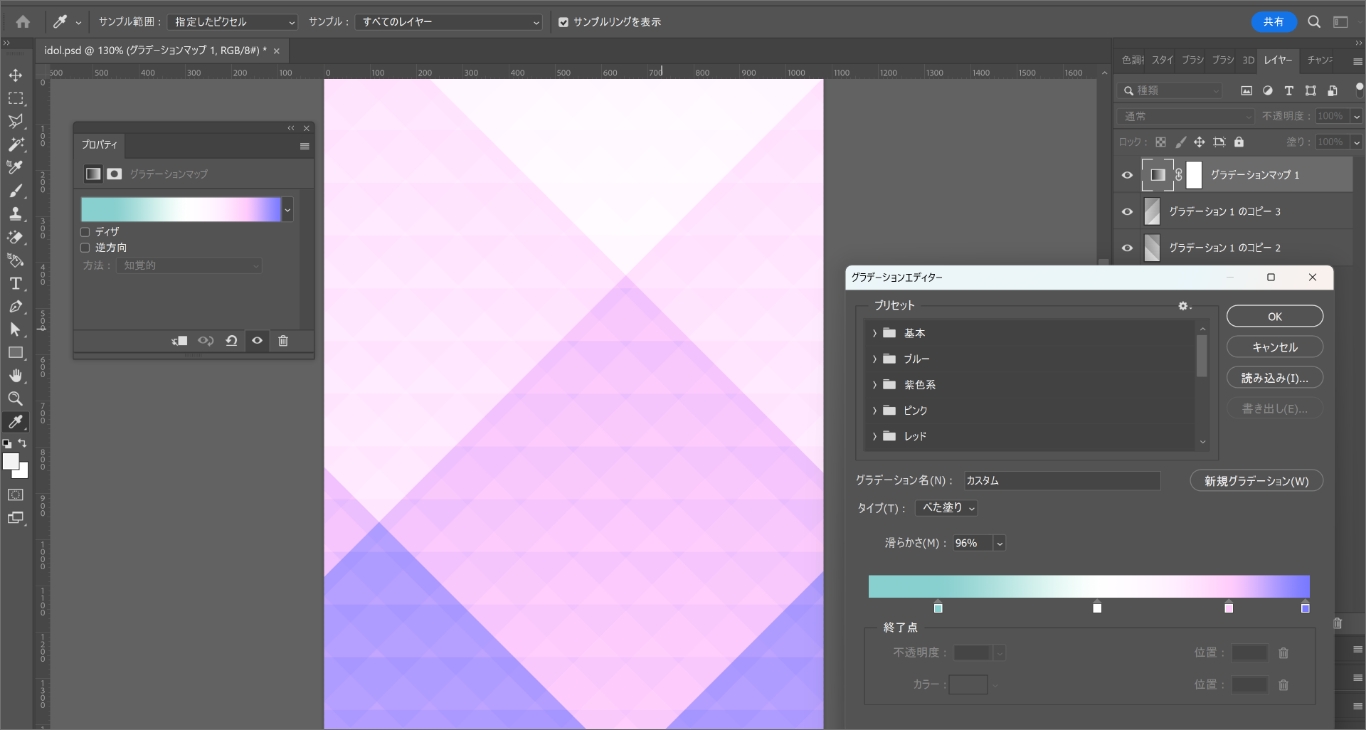This screenshot has width=1366, height=730.
Task: Open the タイプ べた塗り dropdown
Action: [x=946, y=508]
